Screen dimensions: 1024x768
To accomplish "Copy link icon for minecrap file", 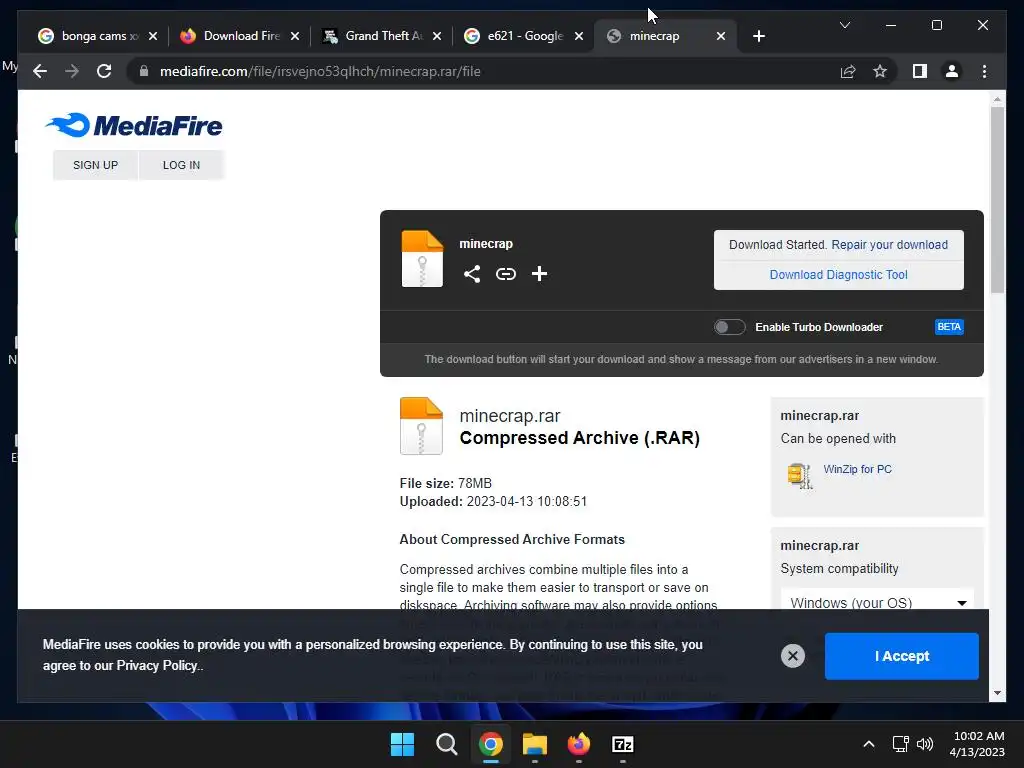I will click(x=505, y=274).
